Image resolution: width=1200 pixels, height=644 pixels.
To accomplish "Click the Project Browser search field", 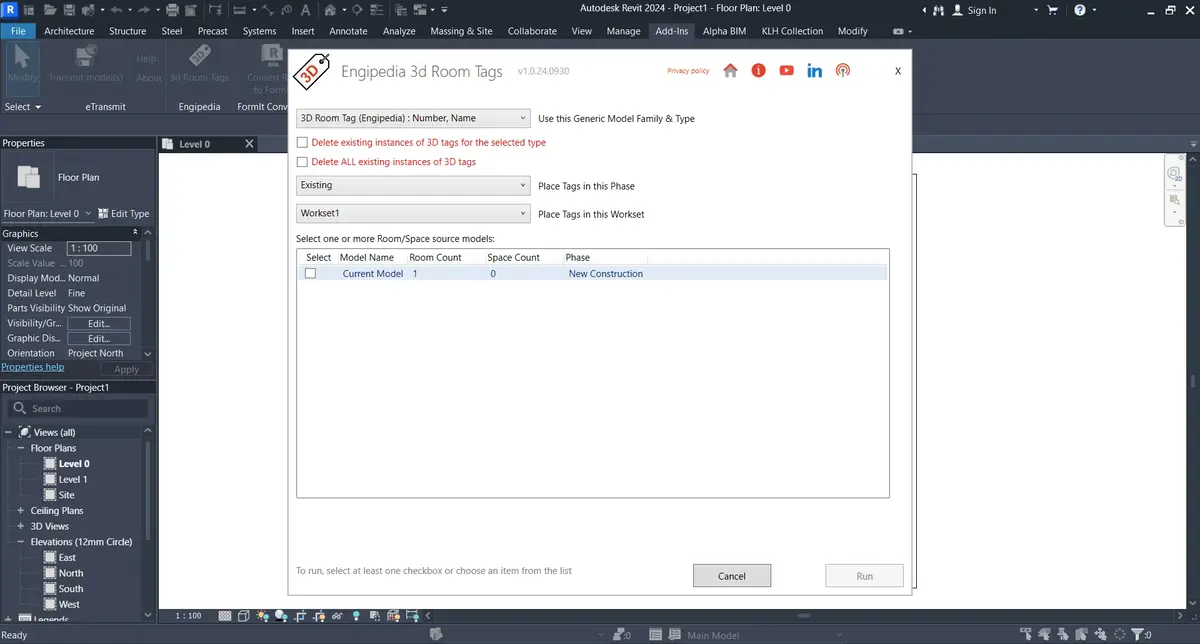I will [x=78, y=408].
